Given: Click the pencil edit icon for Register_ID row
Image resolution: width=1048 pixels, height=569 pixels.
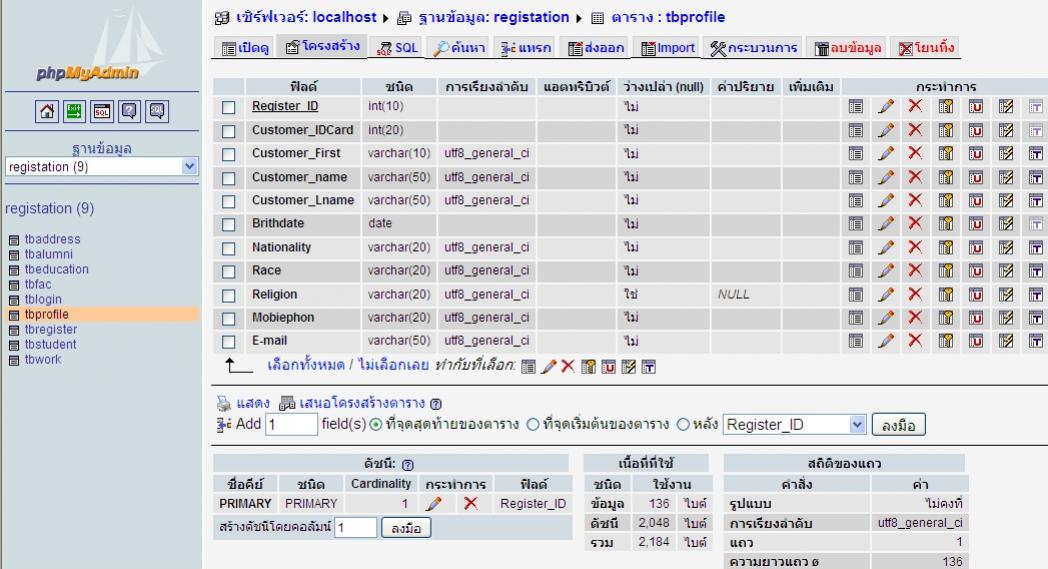Looking at the screenshot, I should (884, 106).
